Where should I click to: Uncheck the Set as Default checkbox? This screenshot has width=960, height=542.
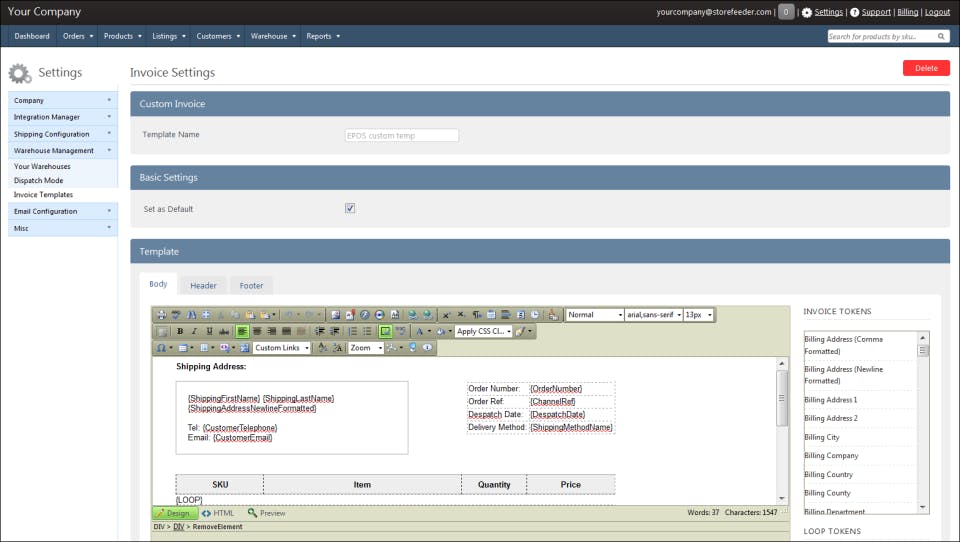click(x=350, y=208)
